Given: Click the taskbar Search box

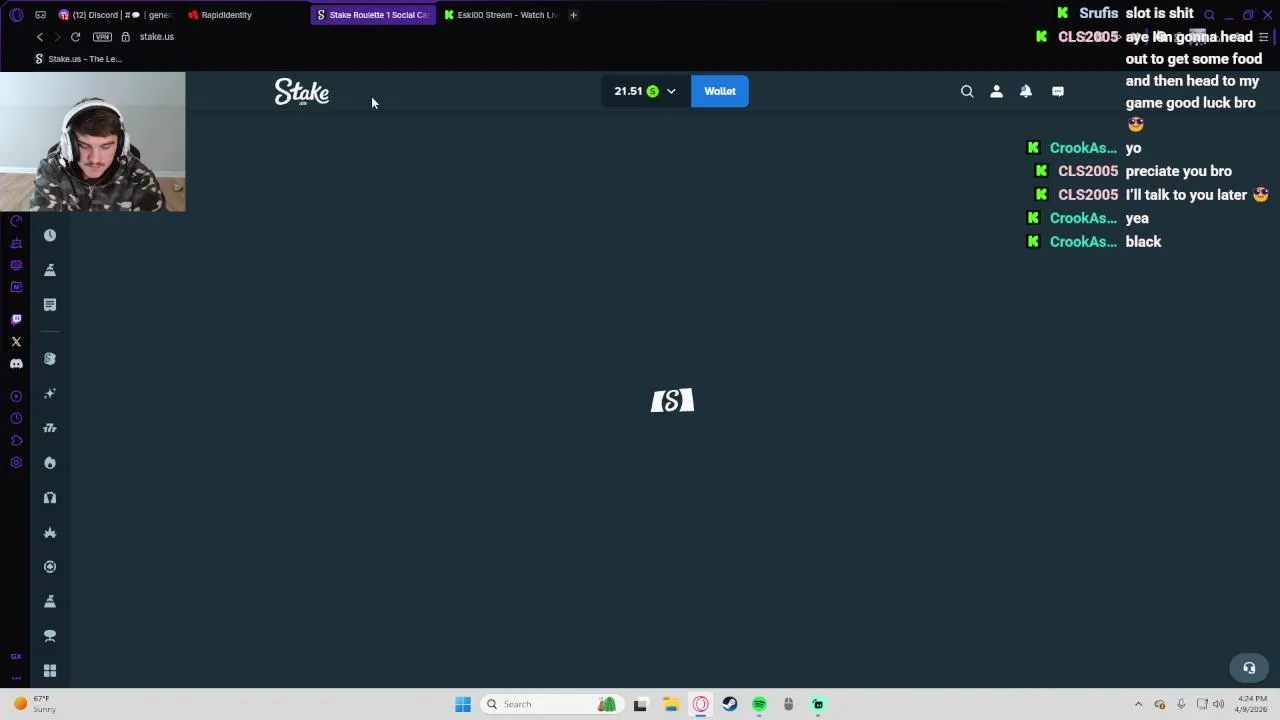Looking at the screenshot, I should [550, 704].
